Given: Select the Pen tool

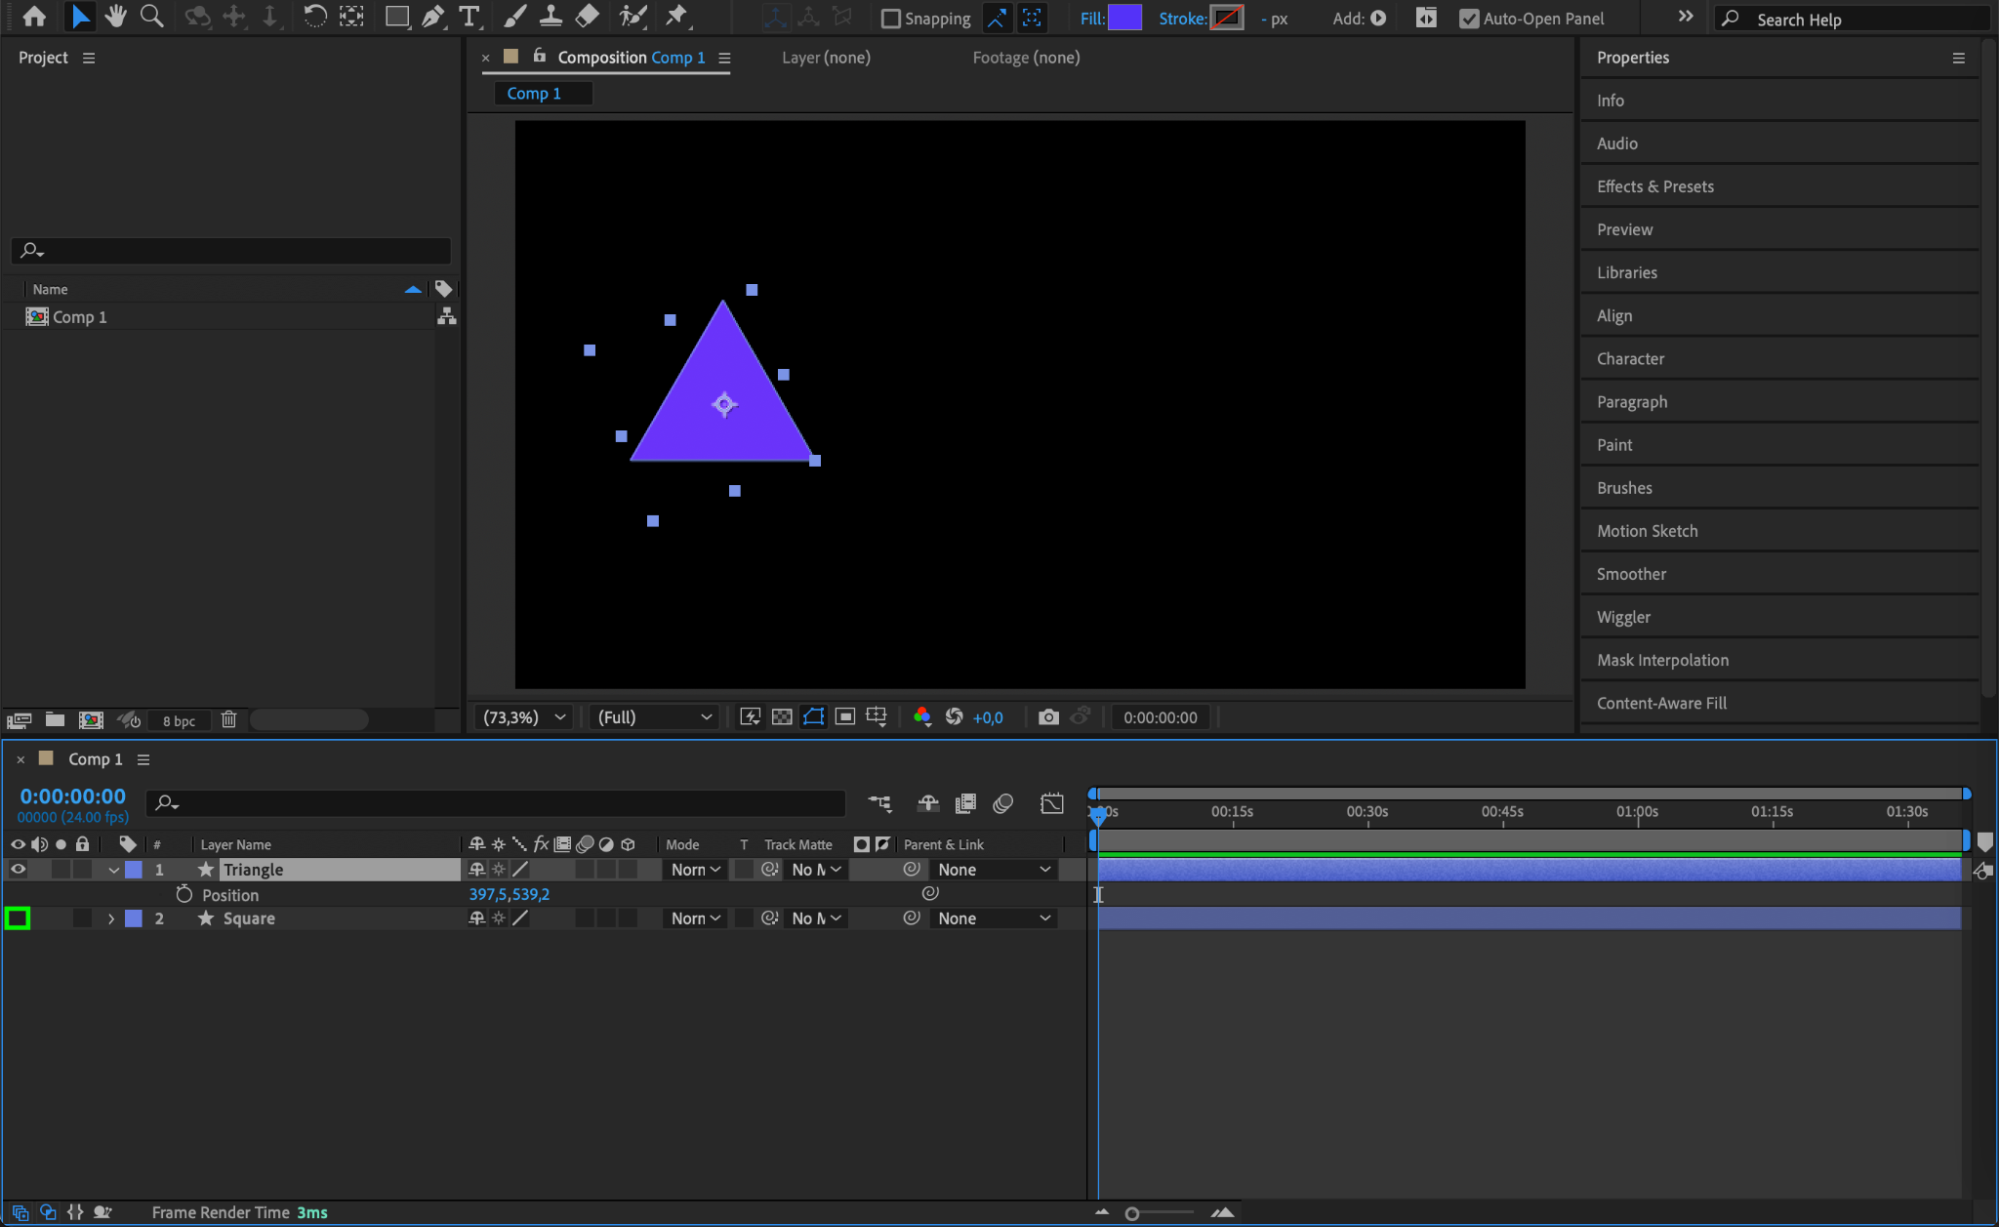Looking at the screenshot, I should point(433,17).
